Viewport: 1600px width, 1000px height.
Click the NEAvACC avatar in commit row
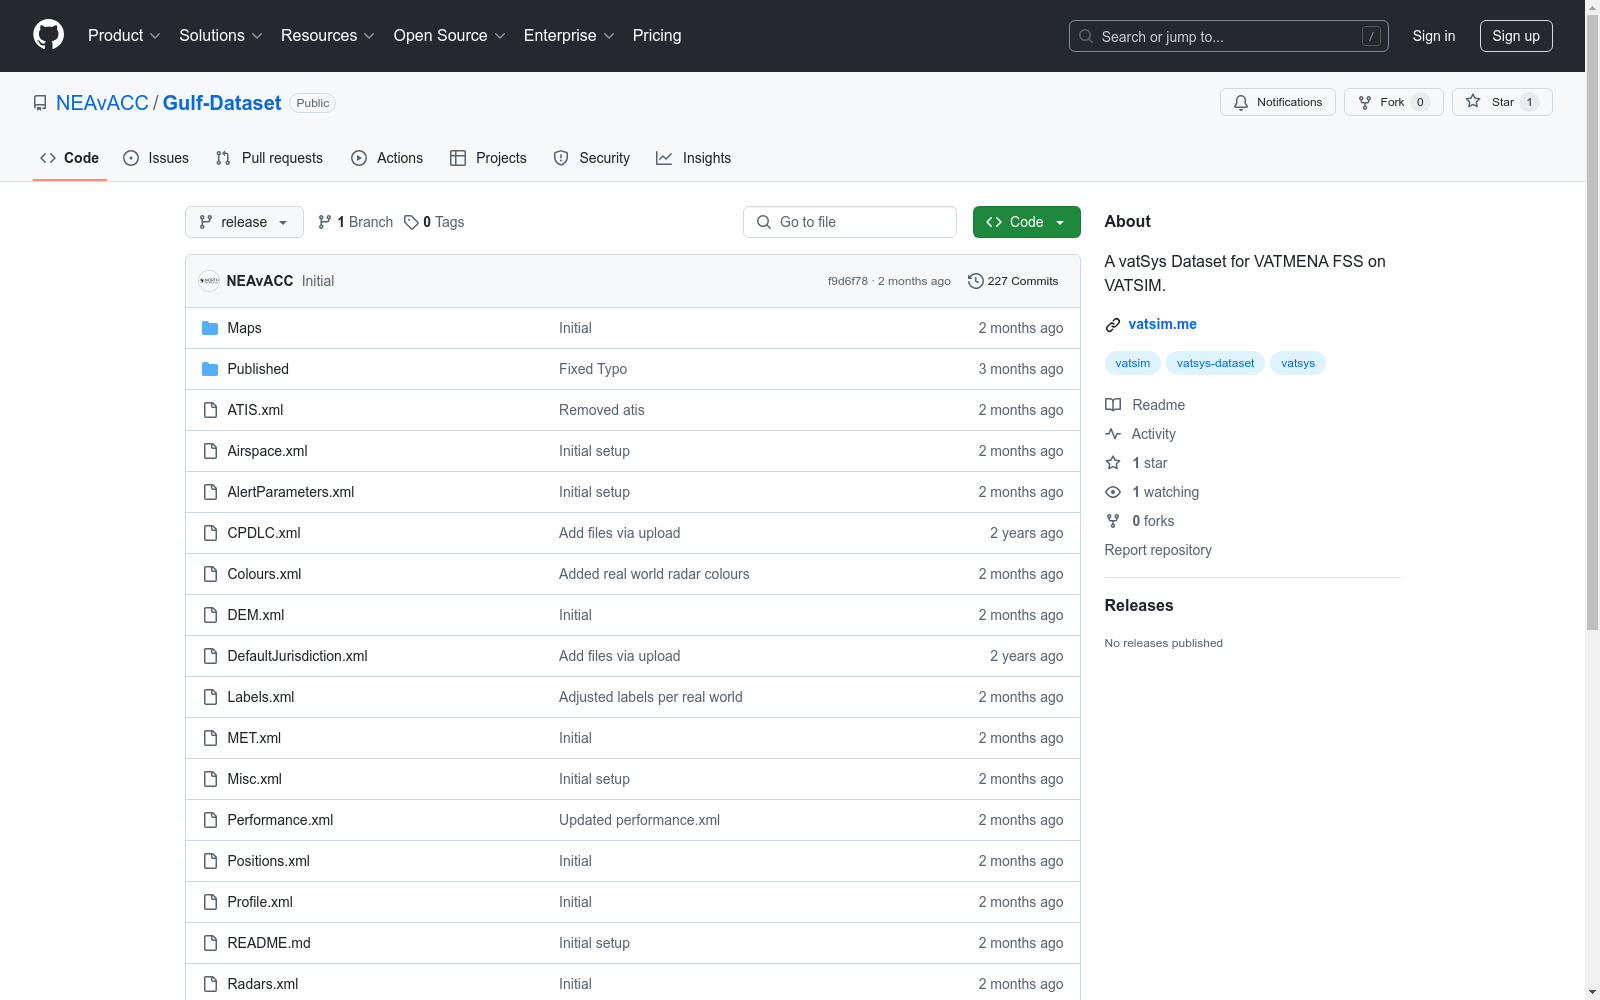209,281
